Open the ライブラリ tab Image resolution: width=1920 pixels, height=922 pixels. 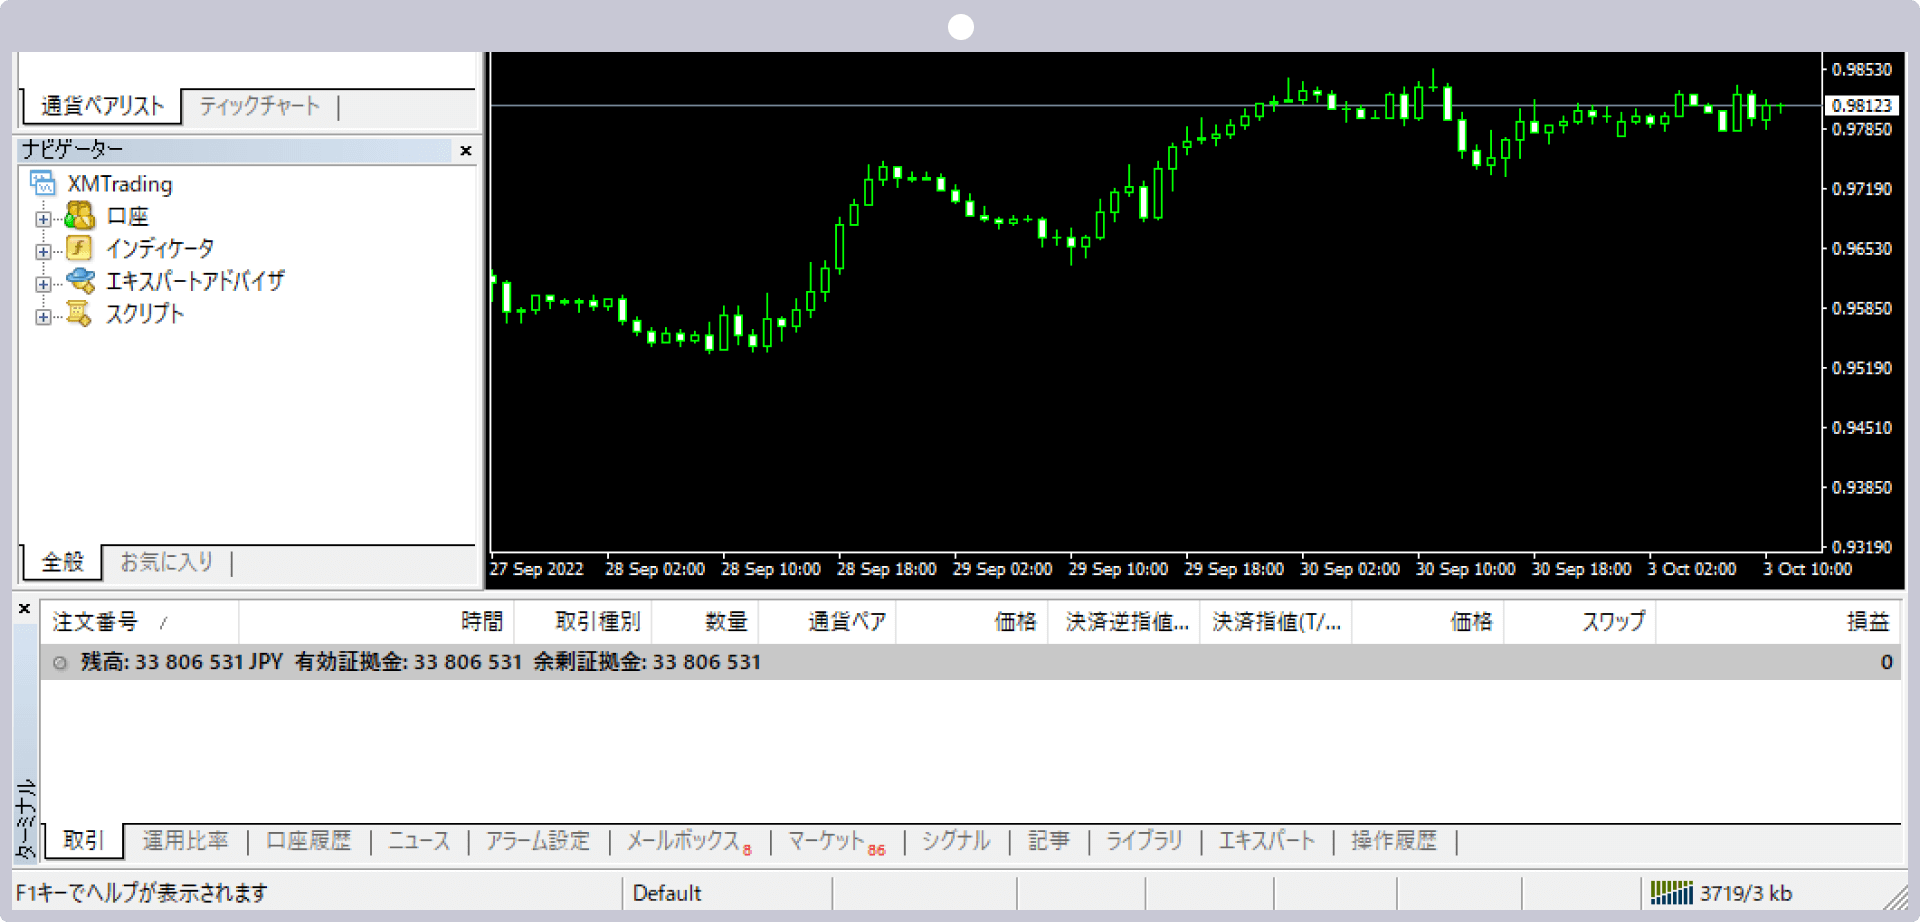pos(1144,841)
